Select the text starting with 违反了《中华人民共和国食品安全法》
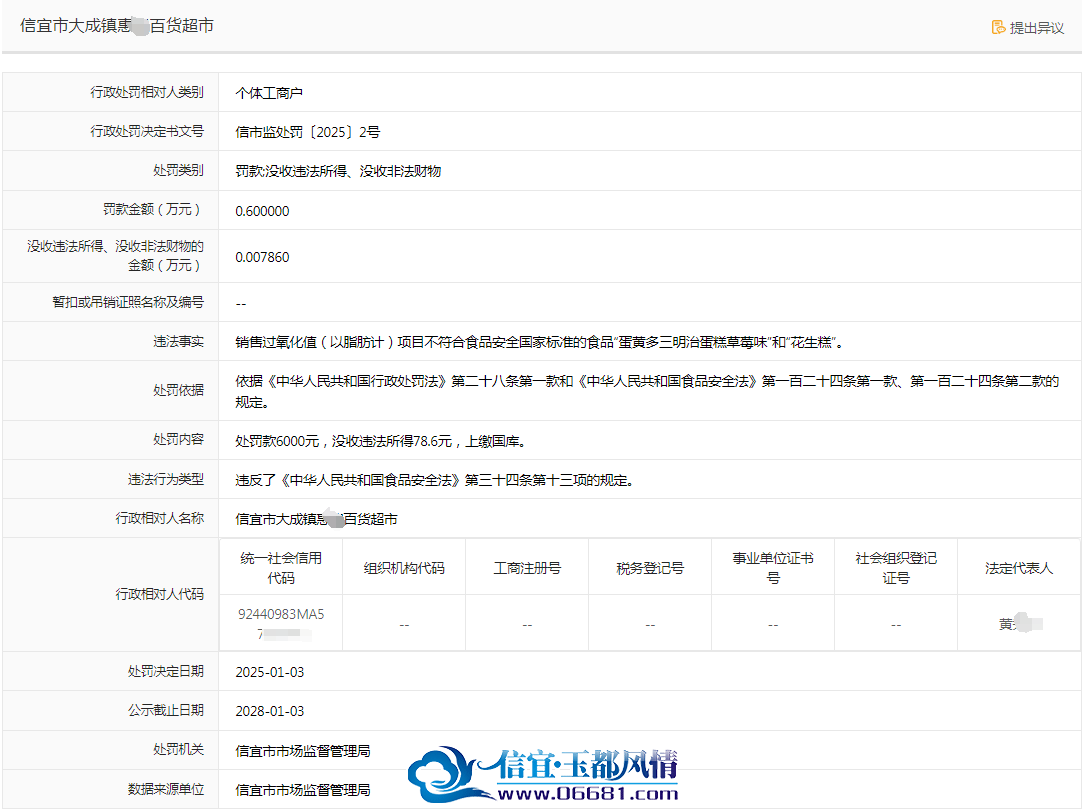The height and width of the screenshot is (811, 1086). (435, 480)
